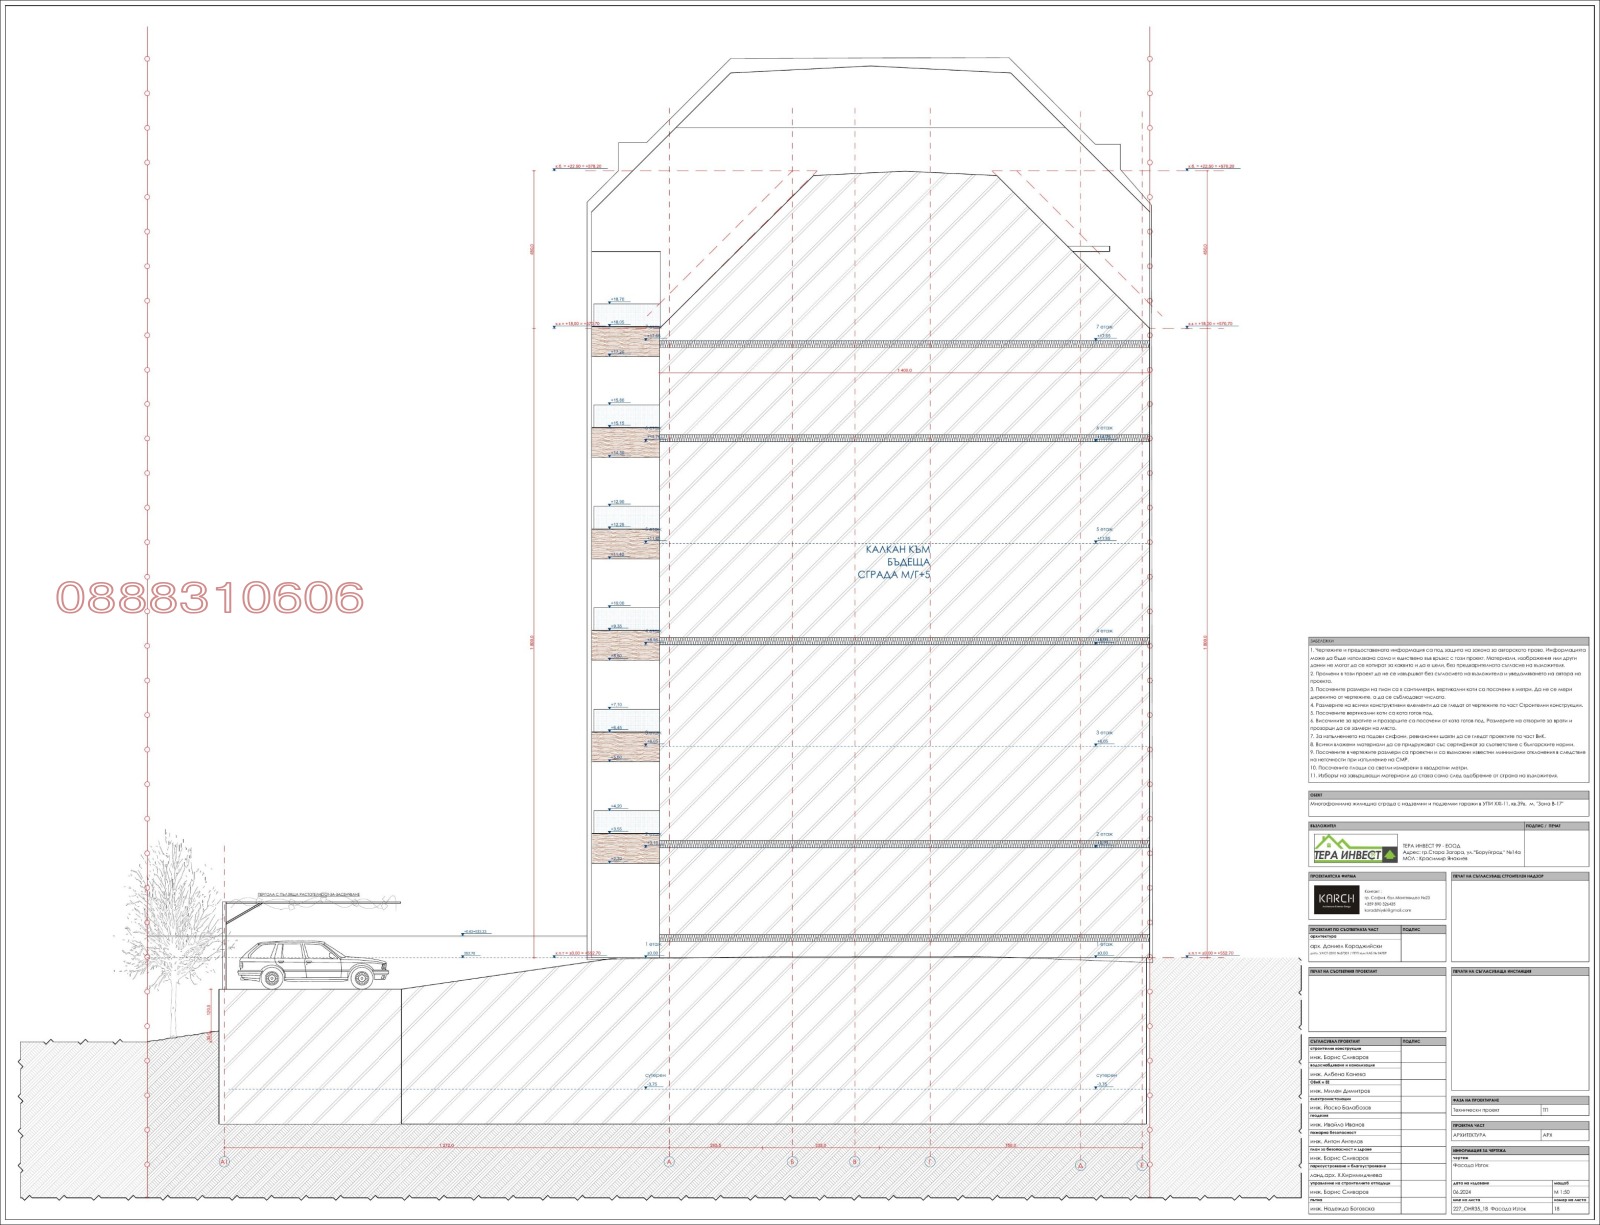Select the Технически проект phase cell
The height and width of the screenshot is (1225, 1600).
point(1495,1109)
